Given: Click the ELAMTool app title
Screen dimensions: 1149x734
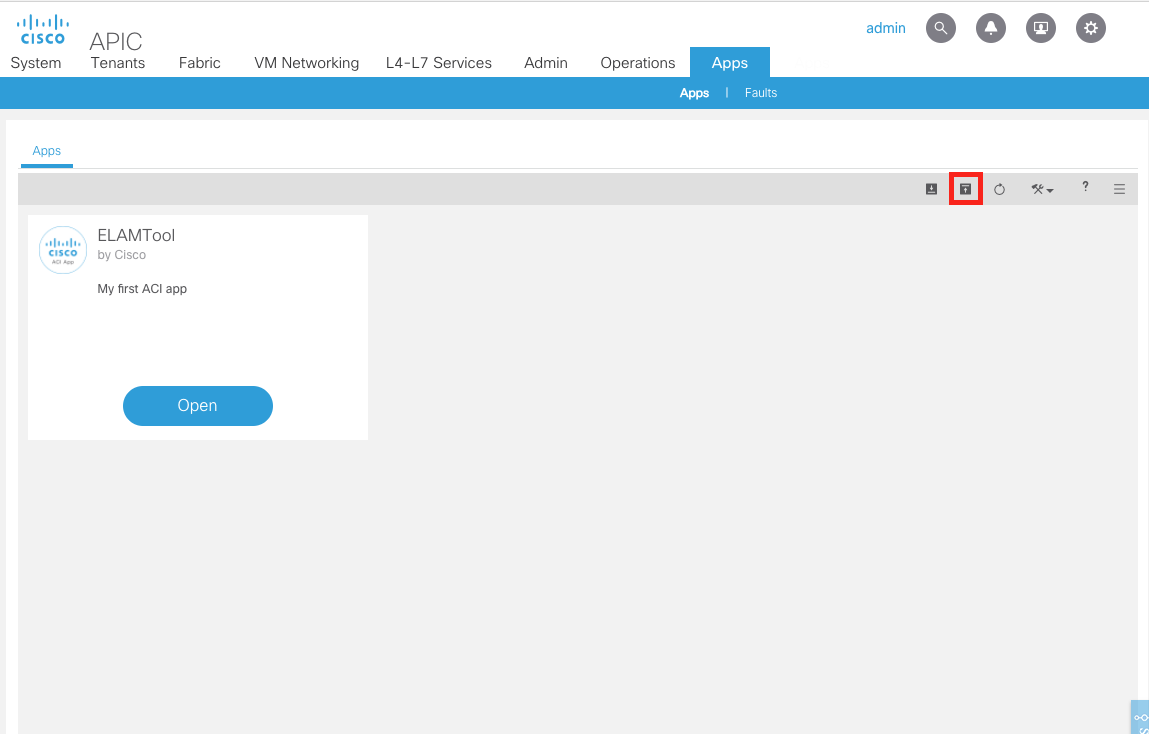Looking at the screenshot, I should coord(136,235).
